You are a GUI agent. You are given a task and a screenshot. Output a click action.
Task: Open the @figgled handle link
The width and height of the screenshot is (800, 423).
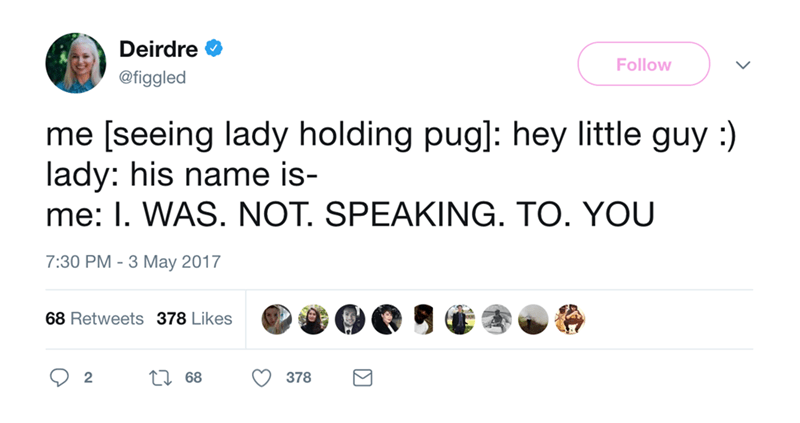coord(151,76)
